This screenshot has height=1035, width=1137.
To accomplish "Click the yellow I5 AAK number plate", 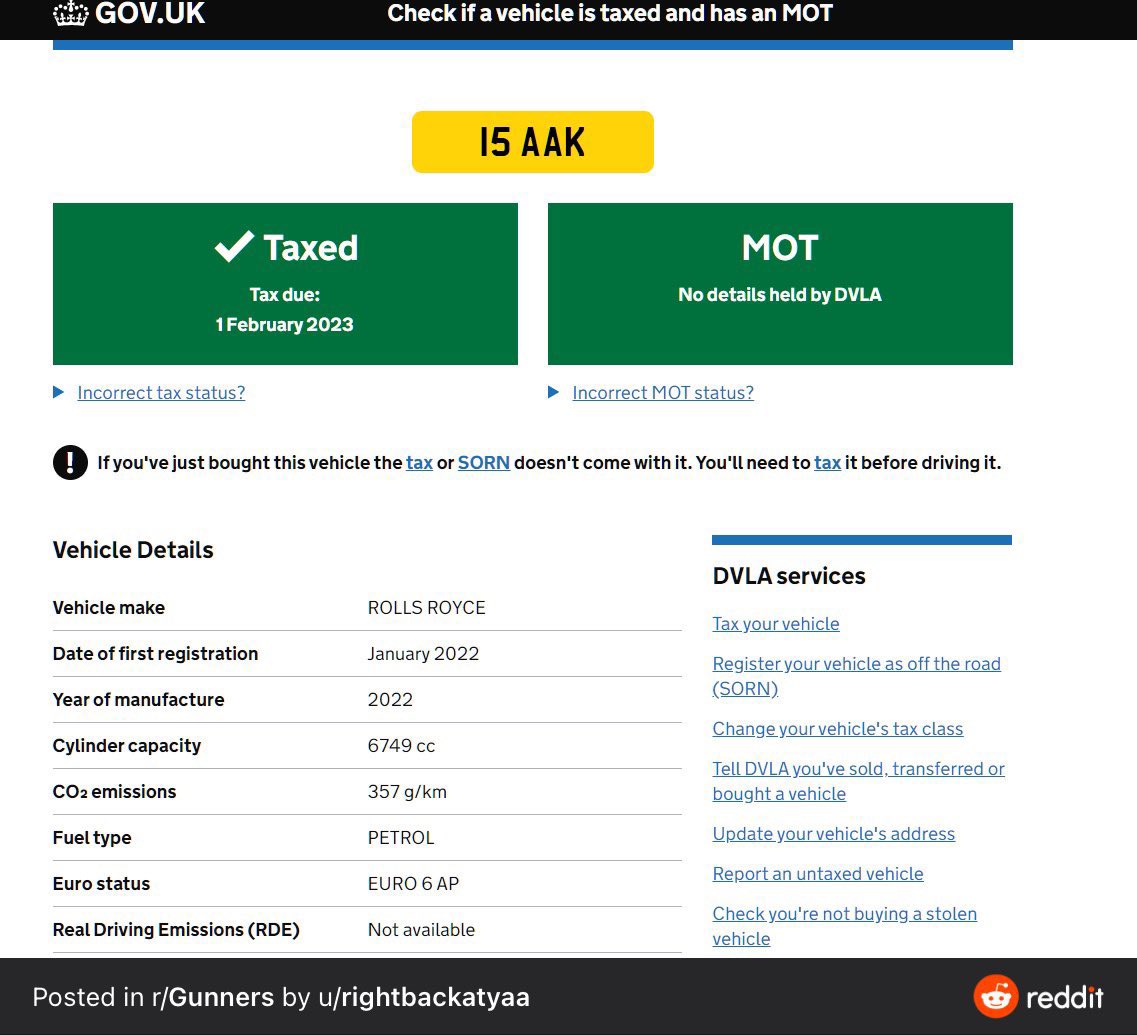I will click(x=533, y=142).
